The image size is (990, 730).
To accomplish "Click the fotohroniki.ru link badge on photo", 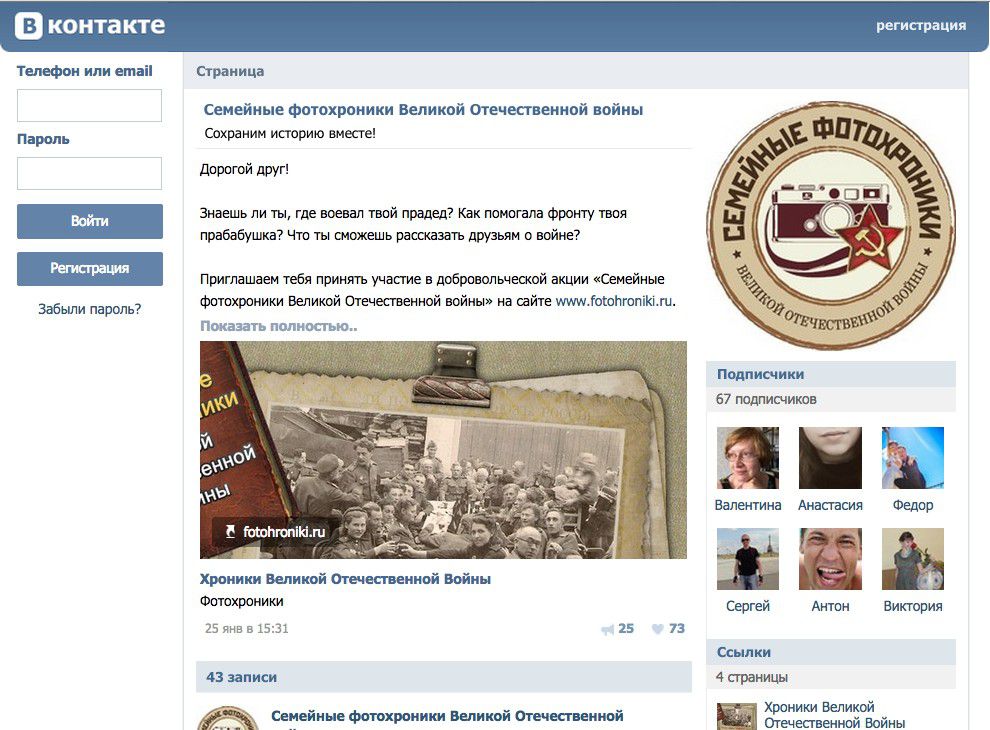I will point(275,532).
